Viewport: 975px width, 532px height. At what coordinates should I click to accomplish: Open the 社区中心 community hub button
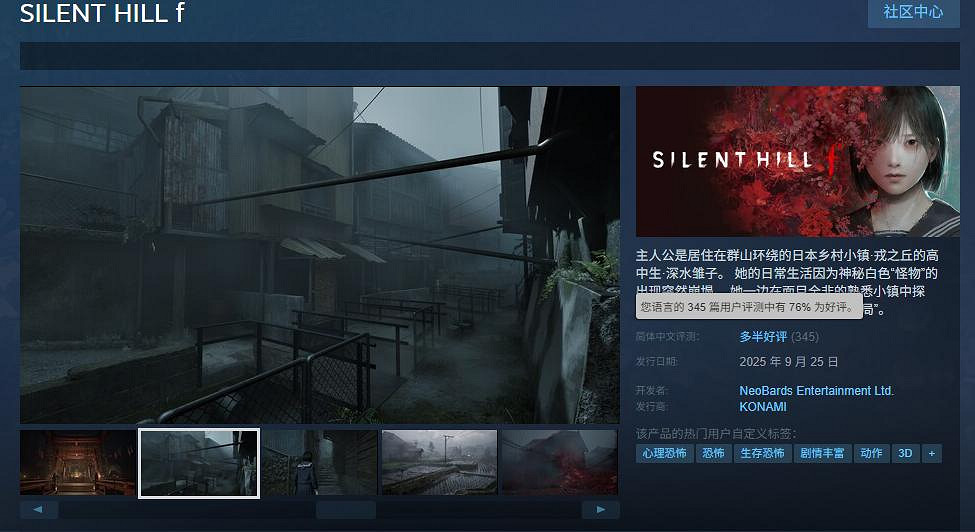point(913,12)
